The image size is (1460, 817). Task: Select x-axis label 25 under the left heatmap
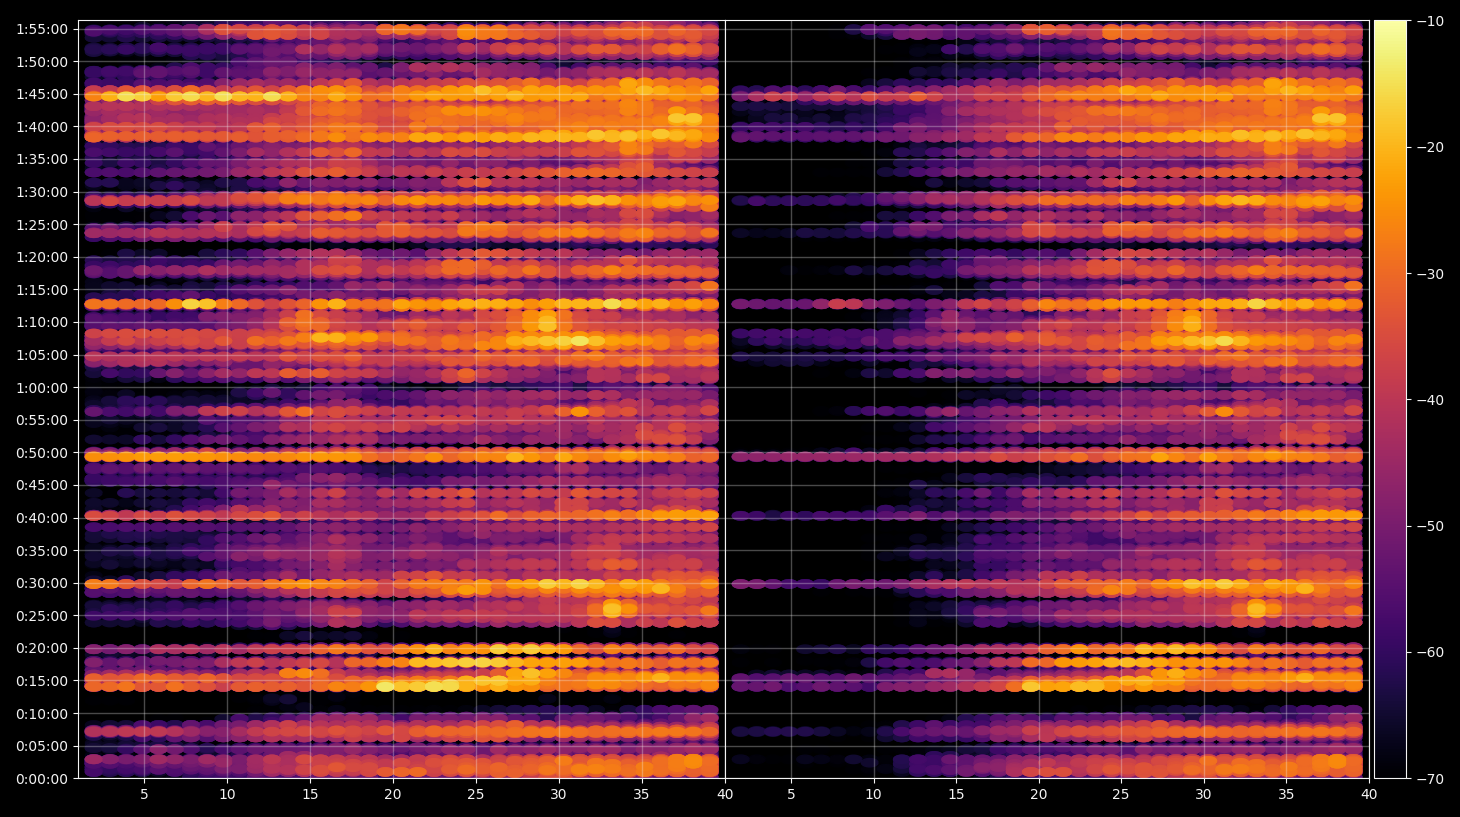pos(476,795)
